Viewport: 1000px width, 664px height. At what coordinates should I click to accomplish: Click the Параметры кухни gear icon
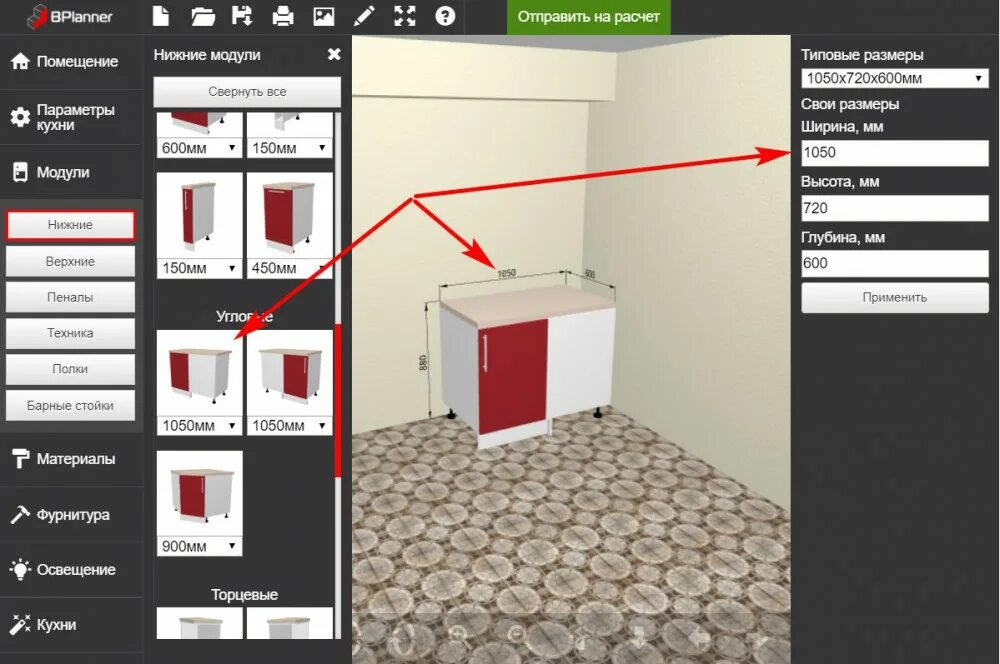click(x=20, y=117)
